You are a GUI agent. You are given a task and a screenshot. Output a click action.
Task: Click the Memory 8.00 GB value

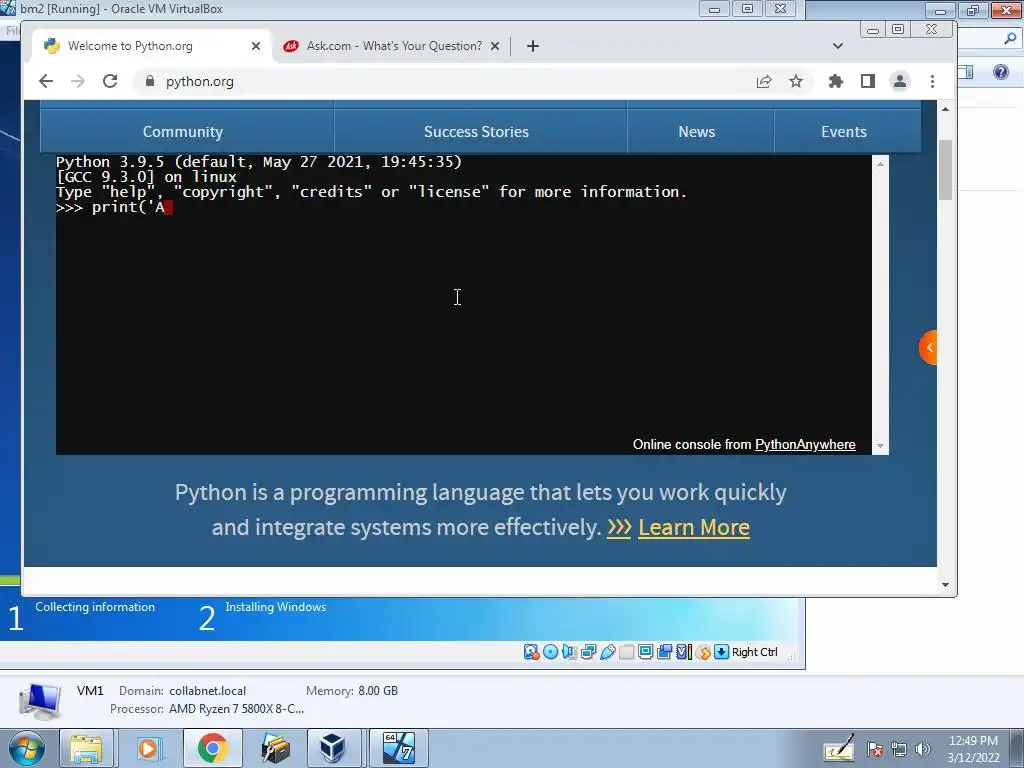pyautogui.click(x=377, y=690)
